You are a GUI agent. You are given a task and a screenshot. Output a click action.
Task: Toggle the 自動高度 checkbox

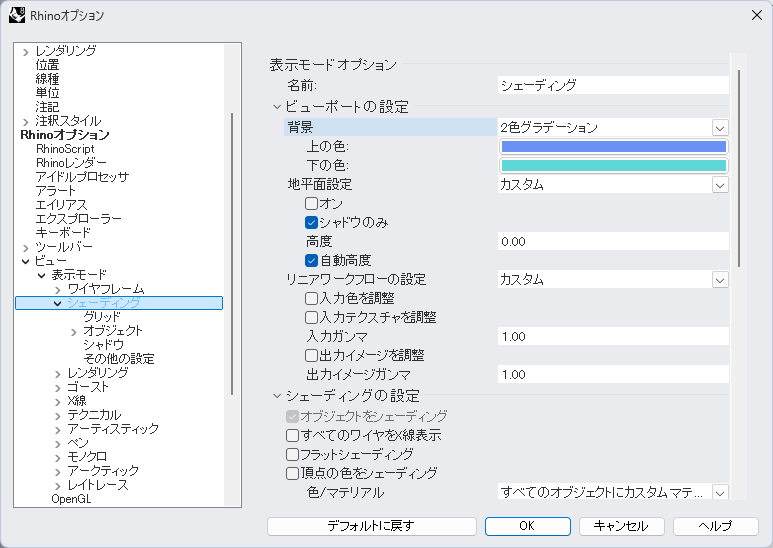coord(311,260)
